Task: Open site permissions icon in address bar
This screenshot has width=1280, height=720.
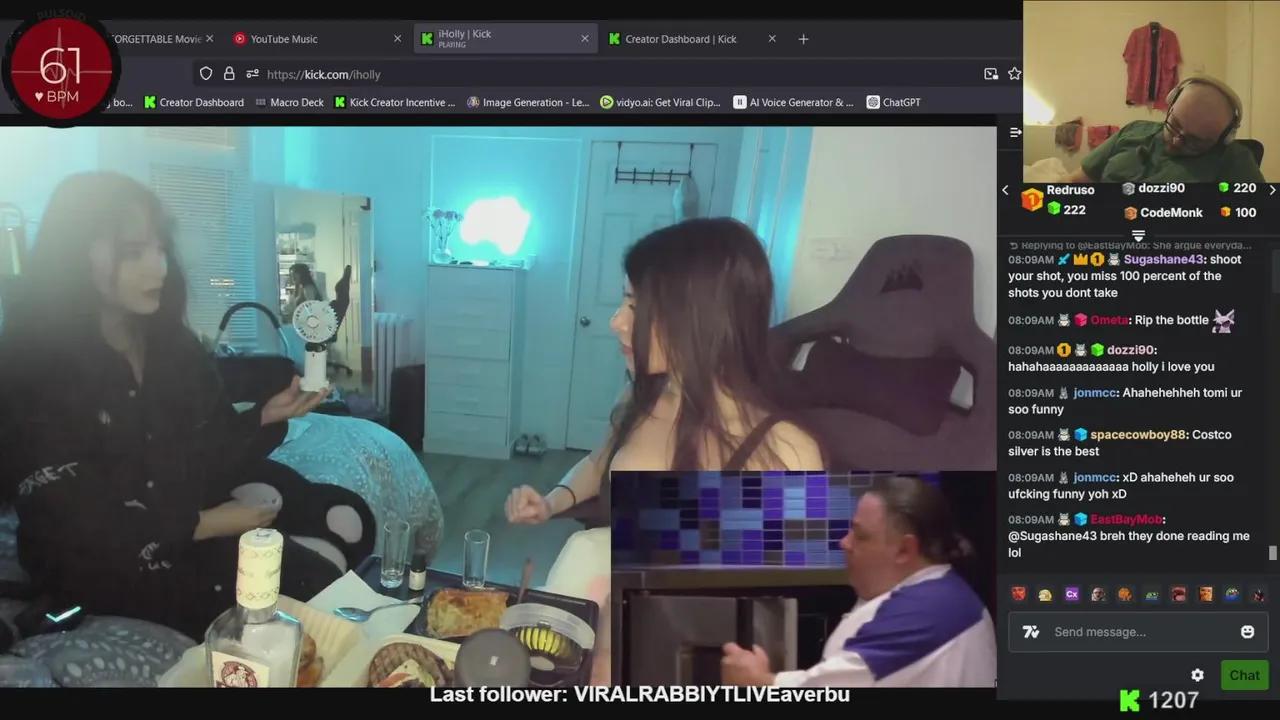Action: pyautogui.click(x=252, y=74)
